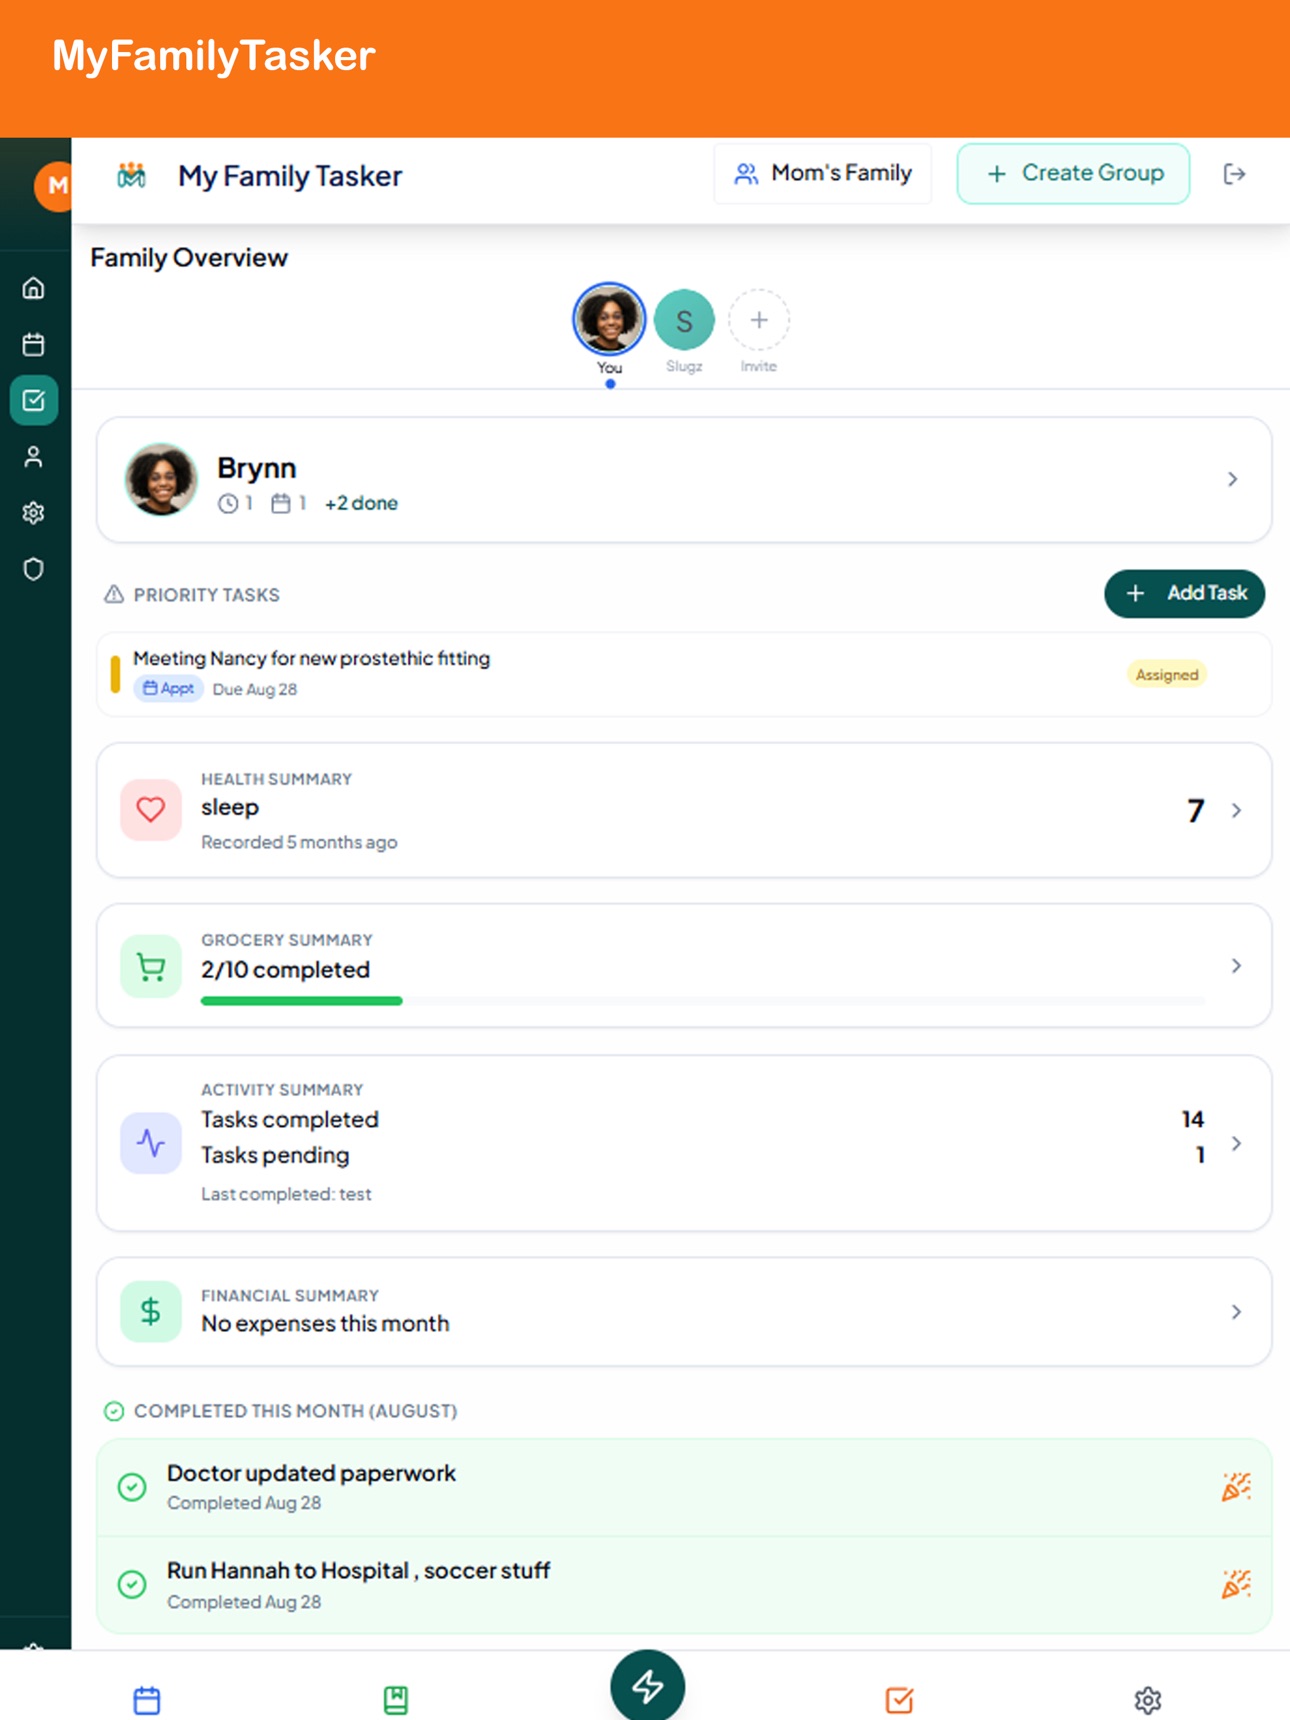Toggle the check circle for Run Hannah to Hospital
This screenshot has width=1290, height=1720.
[132, 1584]
